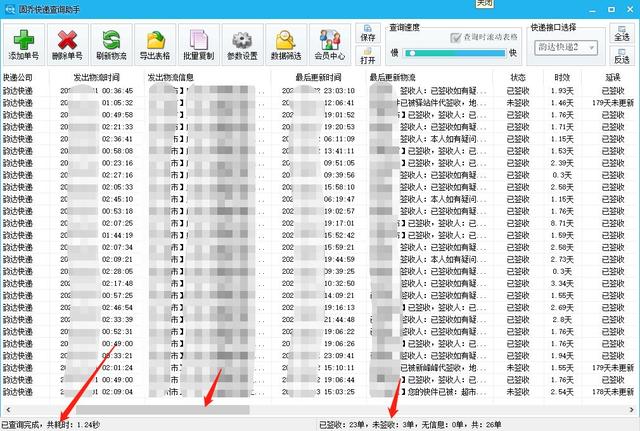Click the horizontal scrollbar thumb
Image resolution: width=640 pixels, height=431 pixels.
tap(162, 409)
